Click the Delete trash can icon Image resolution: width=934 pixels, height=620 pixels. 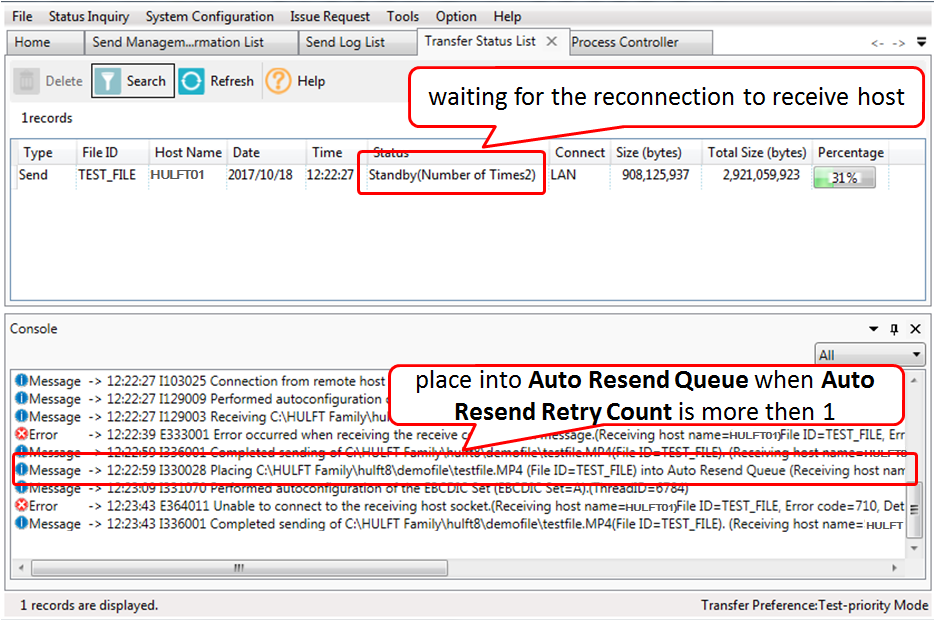pyautogui.click(x=28, y=81)
